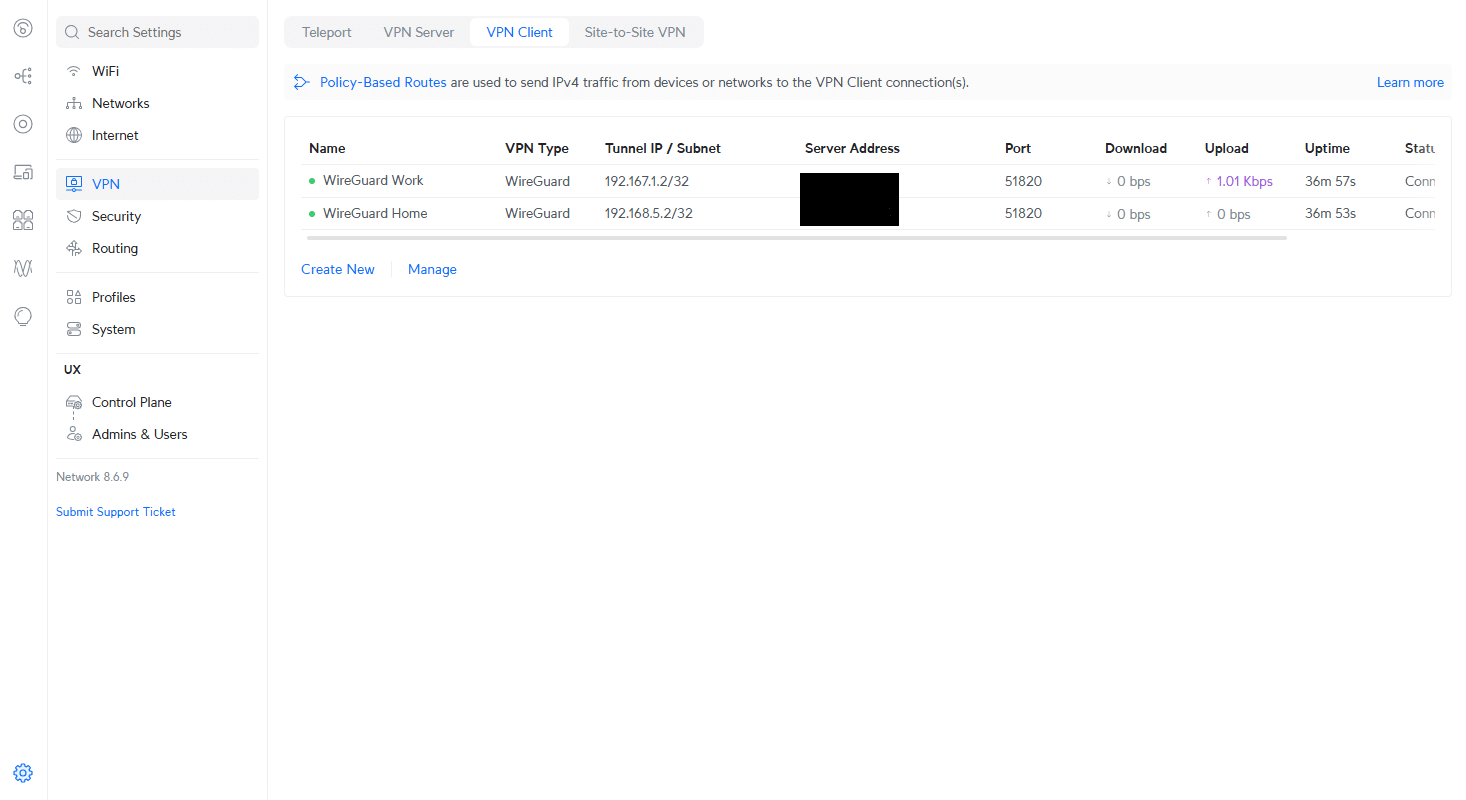Click the Network 8.6.9 version text
Viewport: 1466px width, 800px height.
92,477
